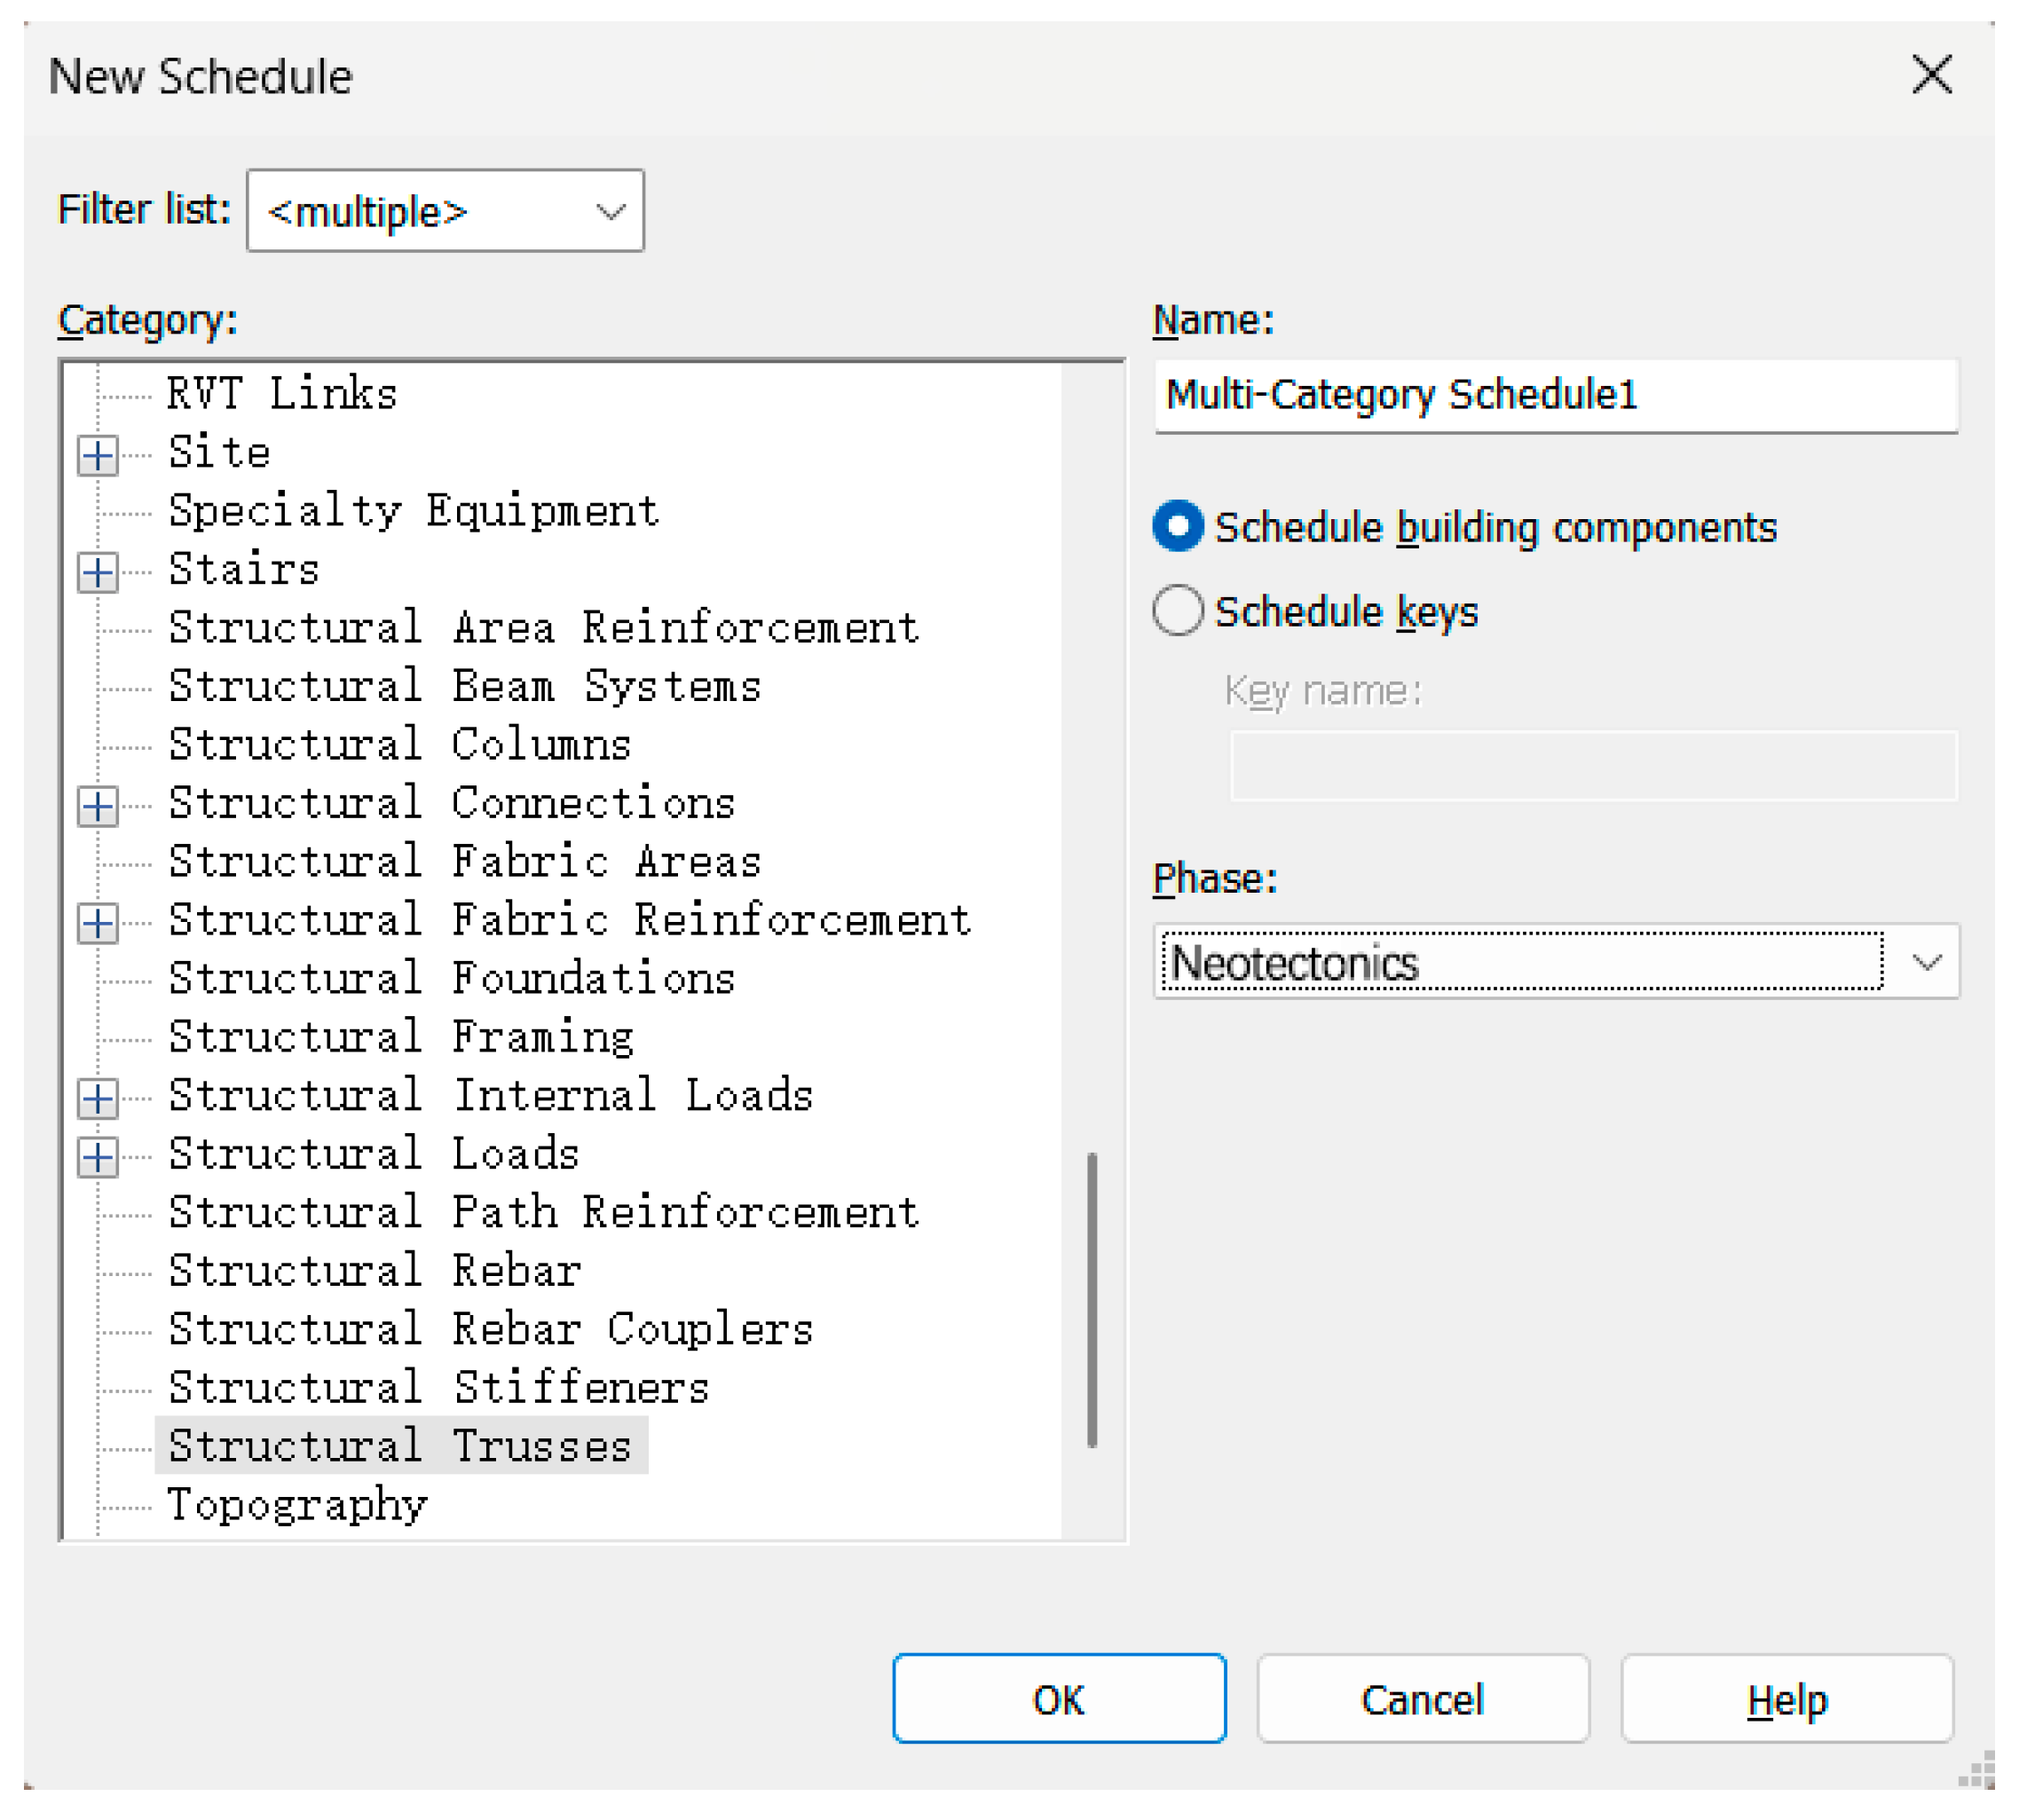Image resolution: width=2019 pixels, height=1820 pixels.
Task: Click the schedule Name text field
Action: [1555, 396]
